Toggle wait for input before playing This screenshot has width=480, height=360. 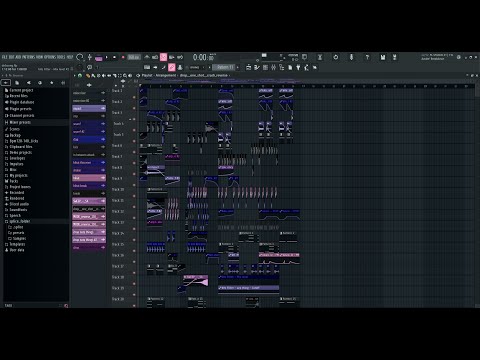pyautogui.click(x=155, y=57)
